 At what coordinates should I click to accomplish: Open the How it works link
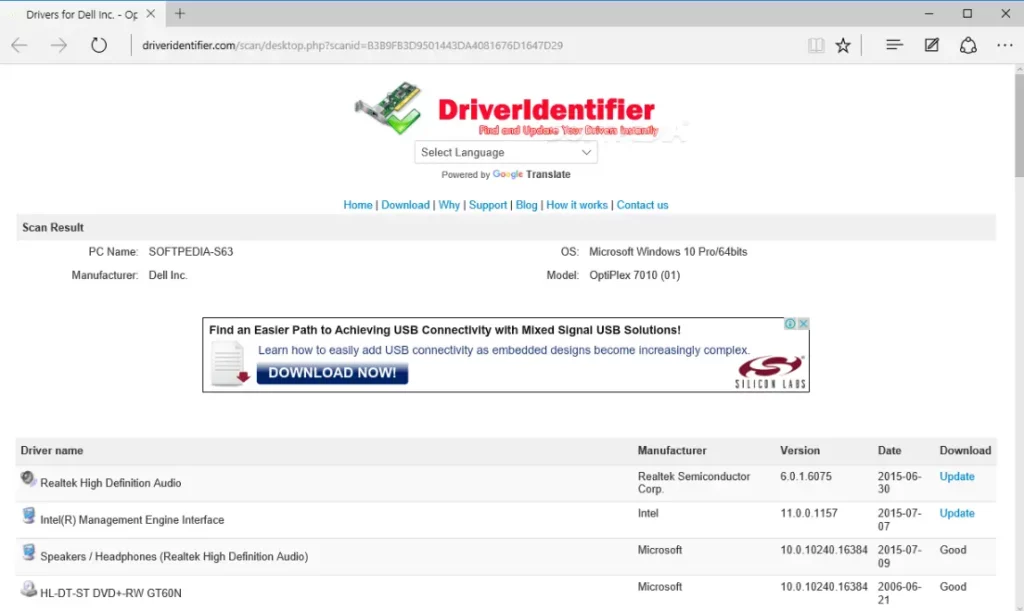(x=577, y=205)
